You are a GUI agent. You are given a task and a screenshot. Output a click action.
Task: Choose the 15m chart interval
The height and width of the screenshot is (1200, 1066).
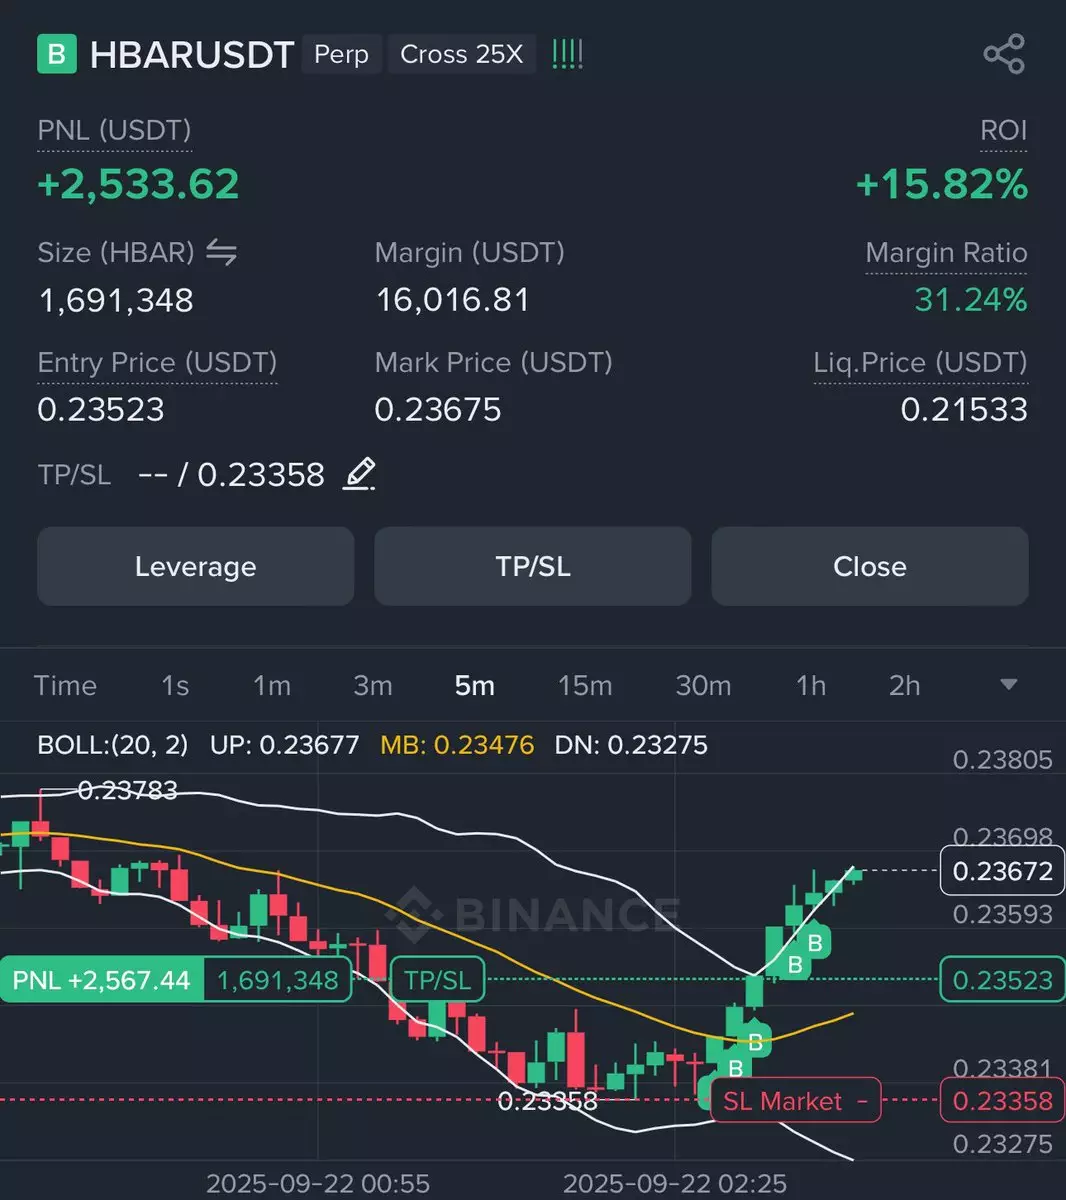coord(585,685)
